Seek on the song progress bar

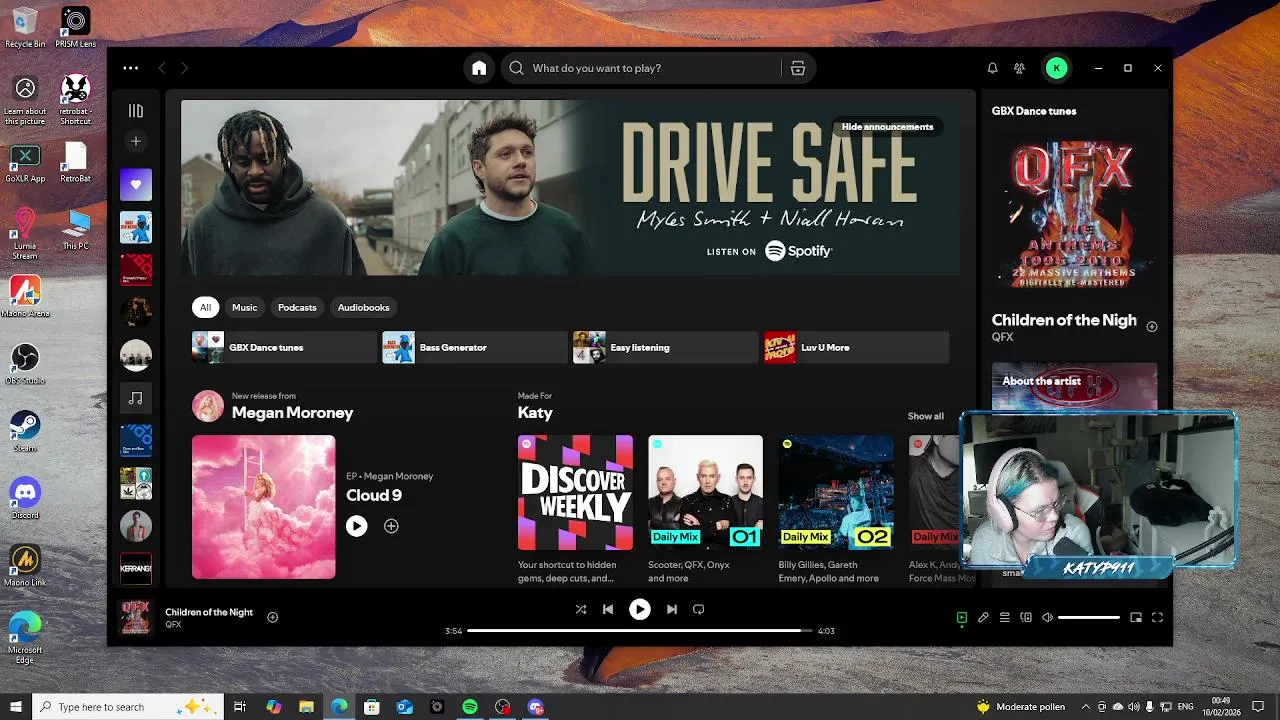coord(640,631)
